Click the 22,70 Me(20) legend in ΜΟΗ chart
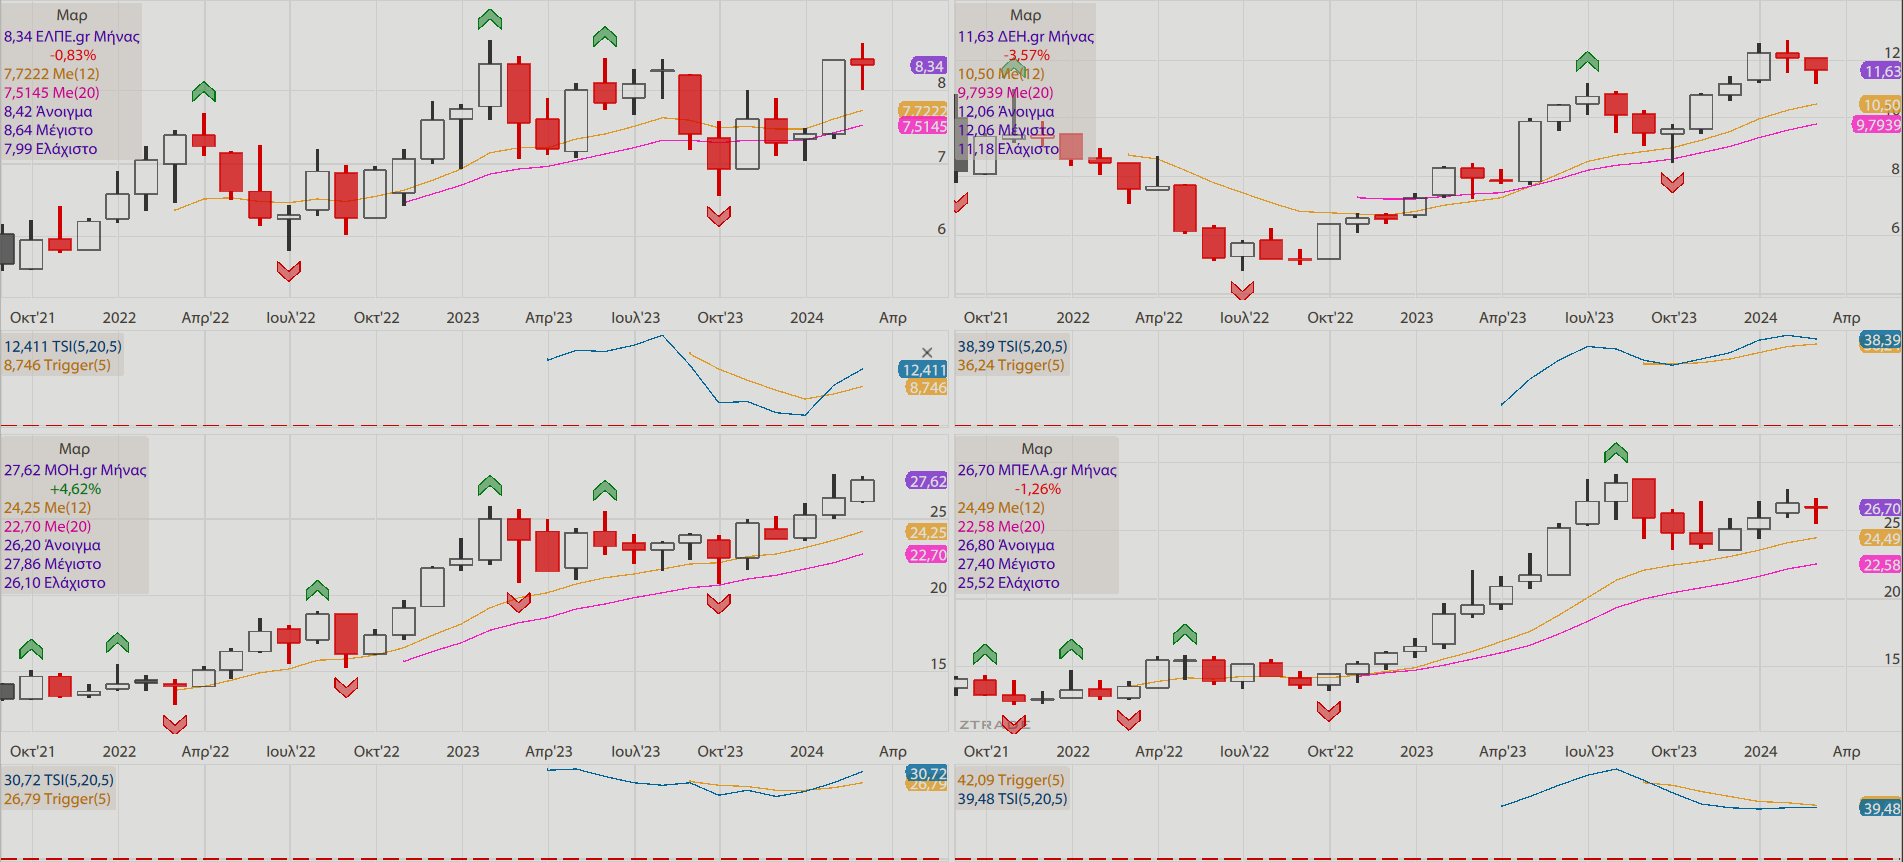1903x862 pixels. click(x=47, y=527)
